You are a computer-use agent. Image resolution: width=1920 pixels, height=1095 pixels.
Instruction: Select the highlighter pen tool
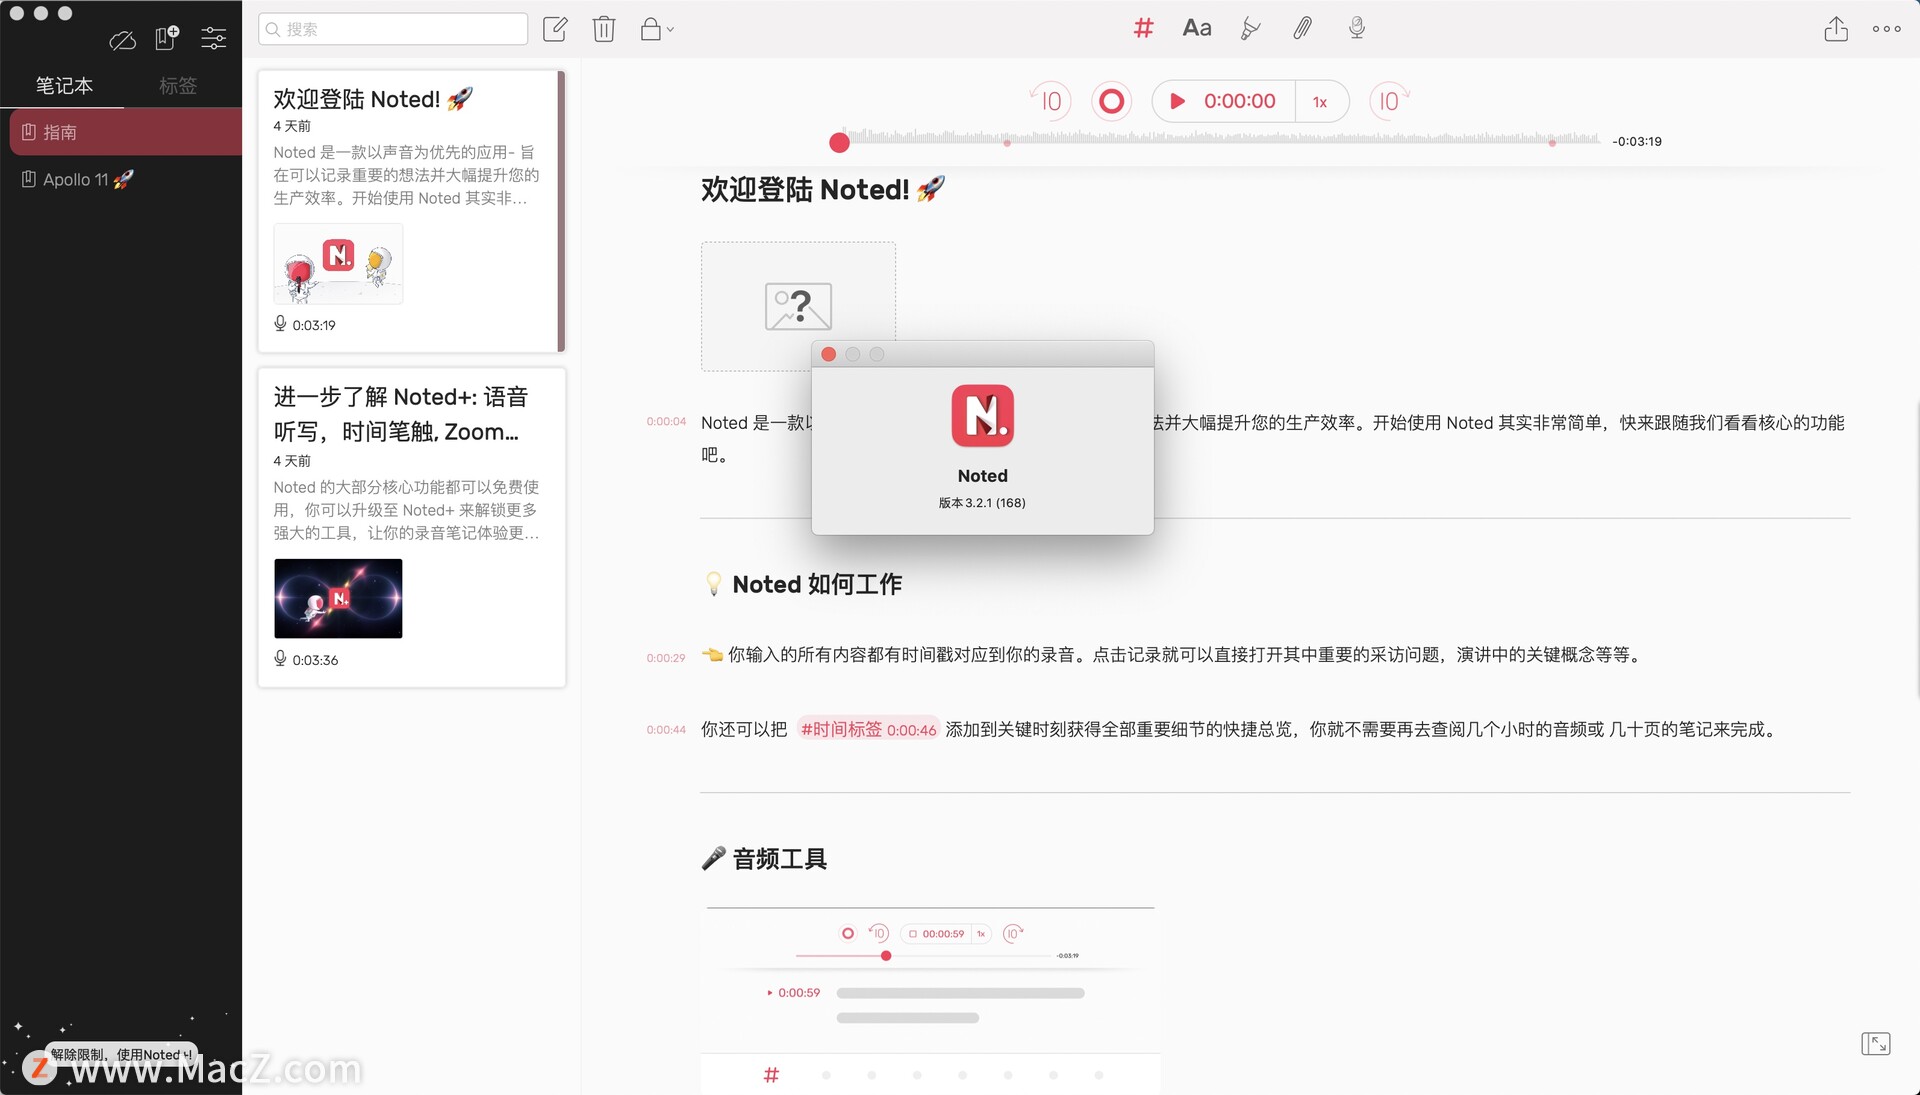click(1250, 28)
